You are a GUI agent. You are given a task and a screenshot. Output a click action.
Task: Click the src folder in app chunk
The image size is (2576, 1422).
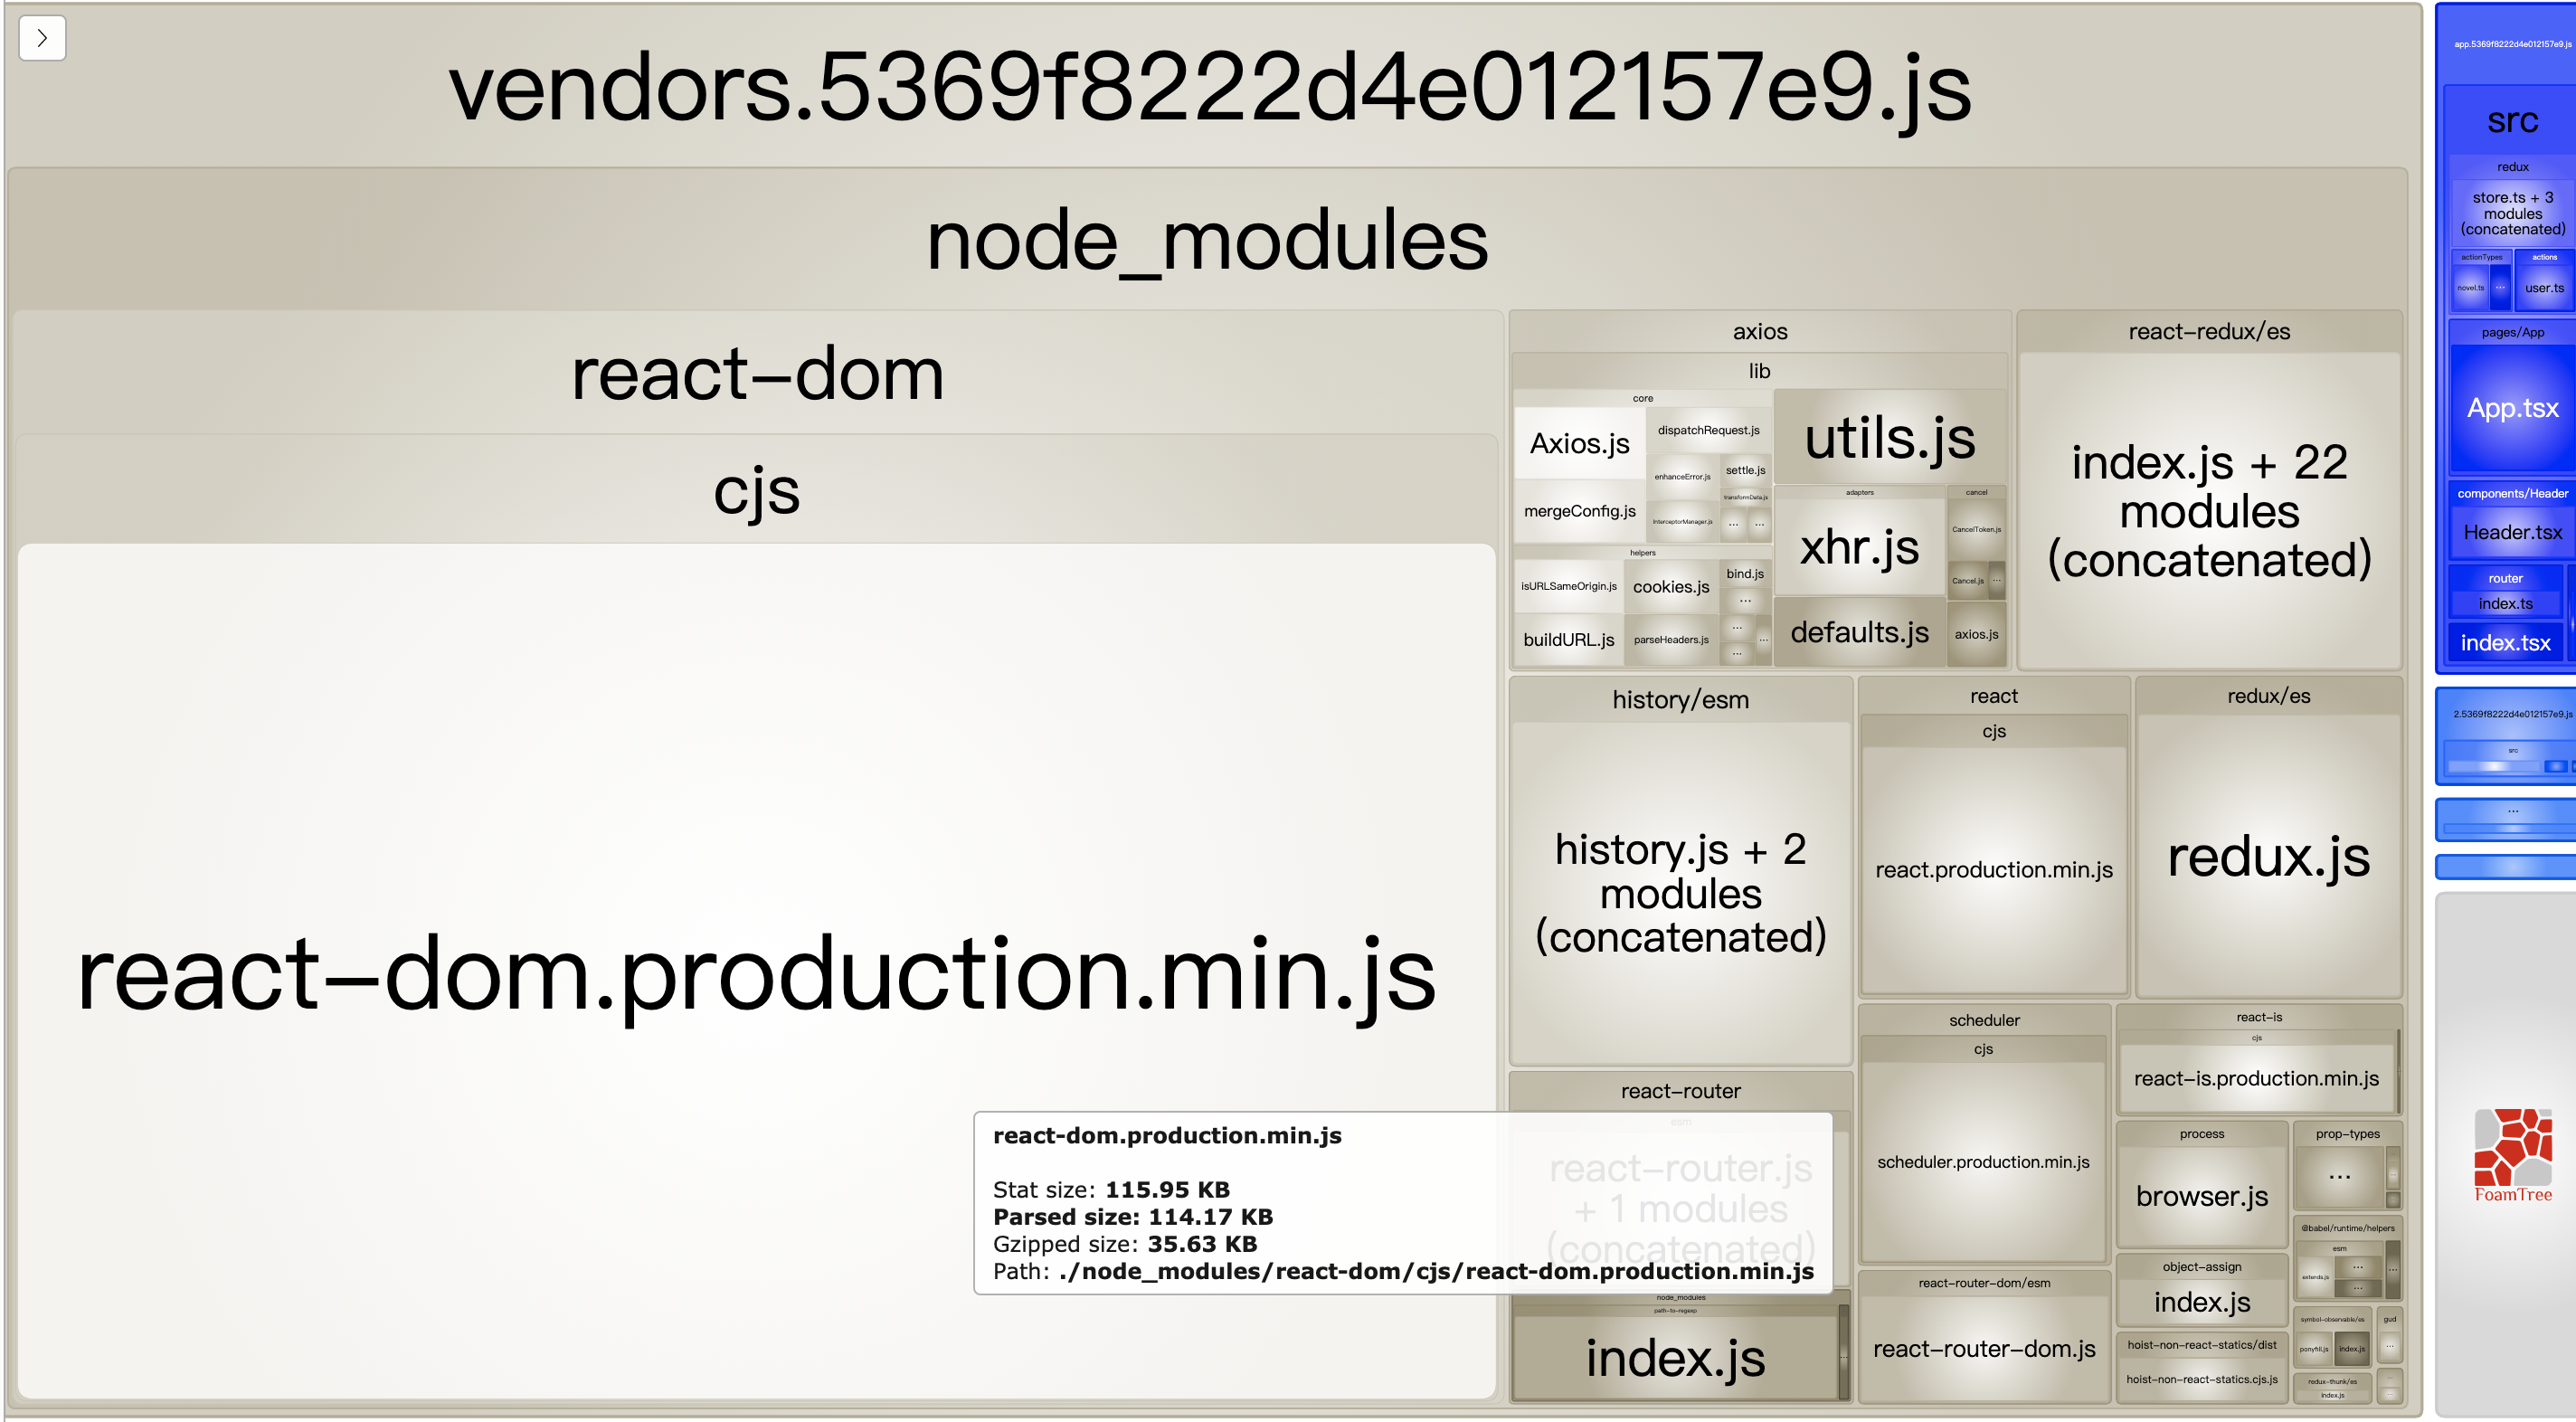tap(2512, 121)
